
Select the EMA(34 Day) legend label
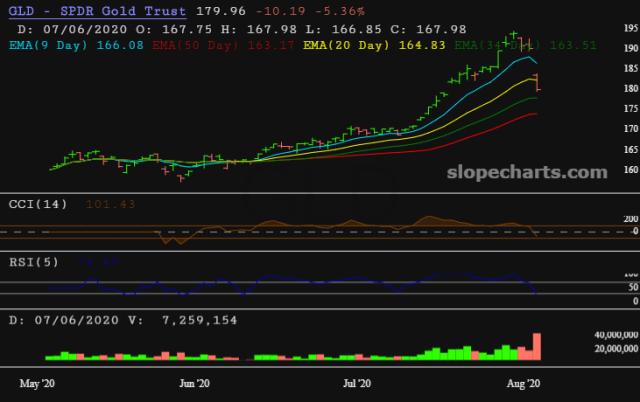pos(497,45)
